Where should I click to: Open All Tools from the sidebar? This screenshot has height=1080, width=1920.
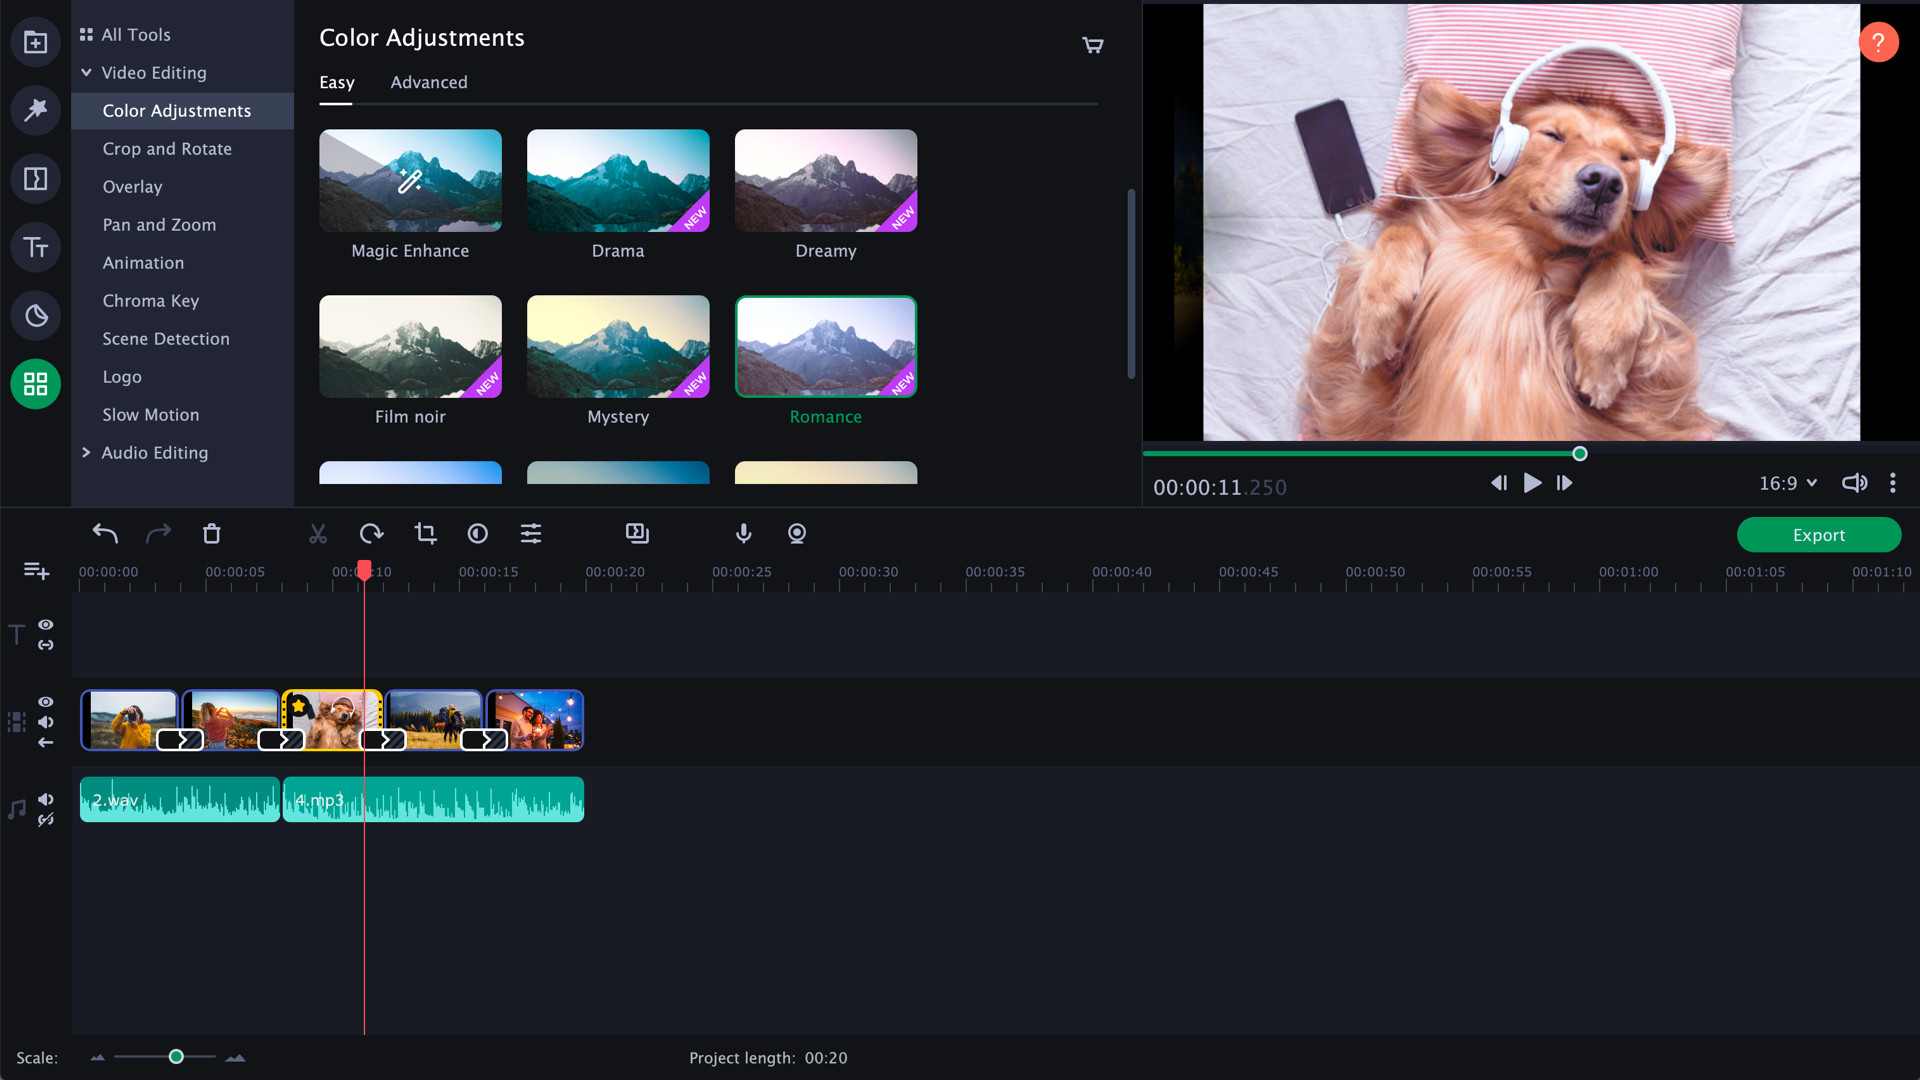click(x=135, y=33)
